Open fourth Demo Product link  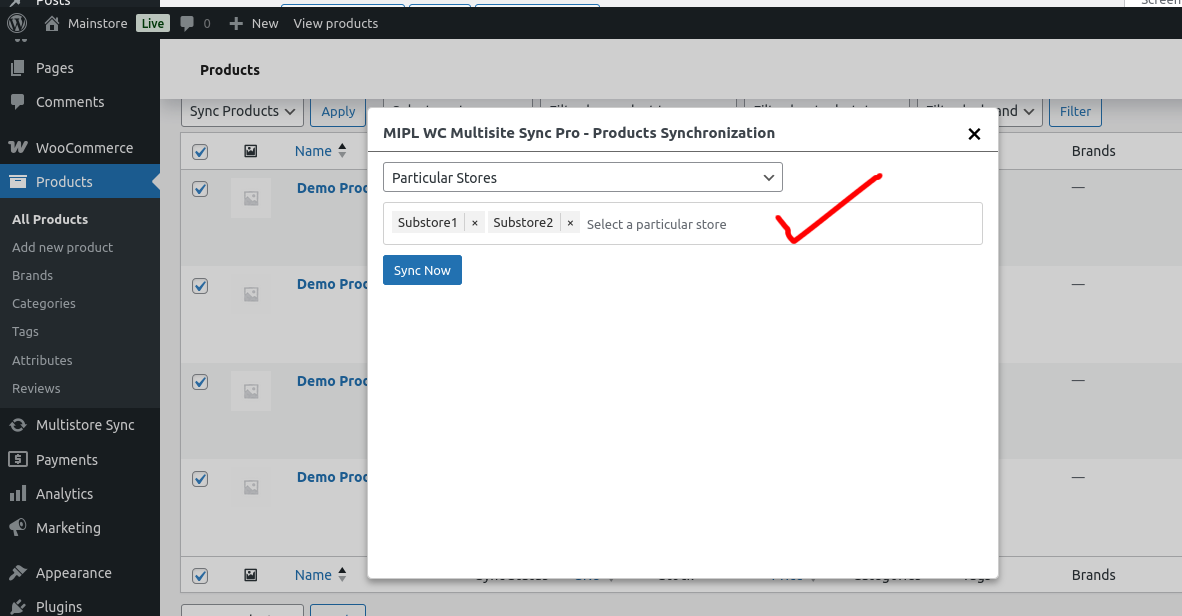pos(332,477)
